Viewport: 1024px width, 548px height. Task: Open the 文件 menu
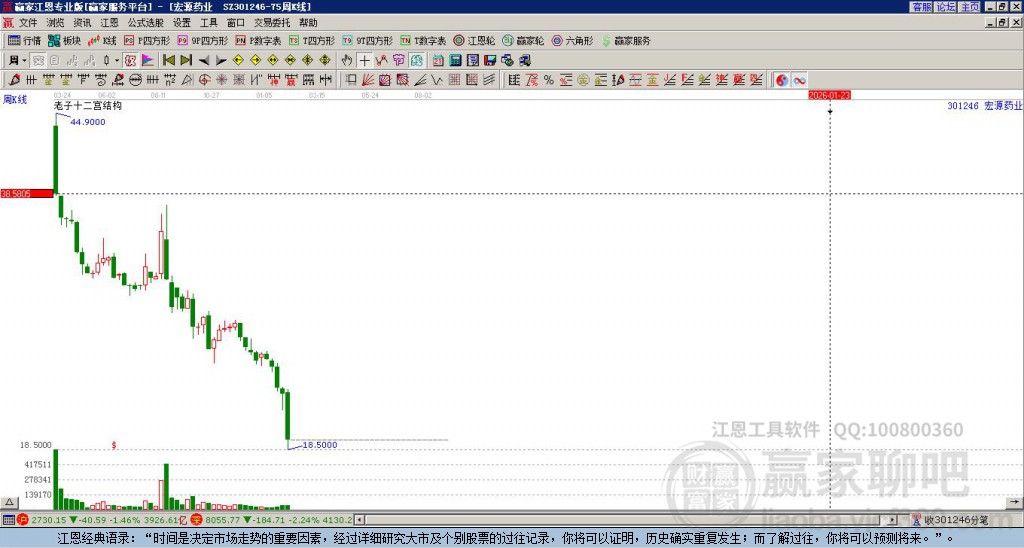(x=28, y=23)
